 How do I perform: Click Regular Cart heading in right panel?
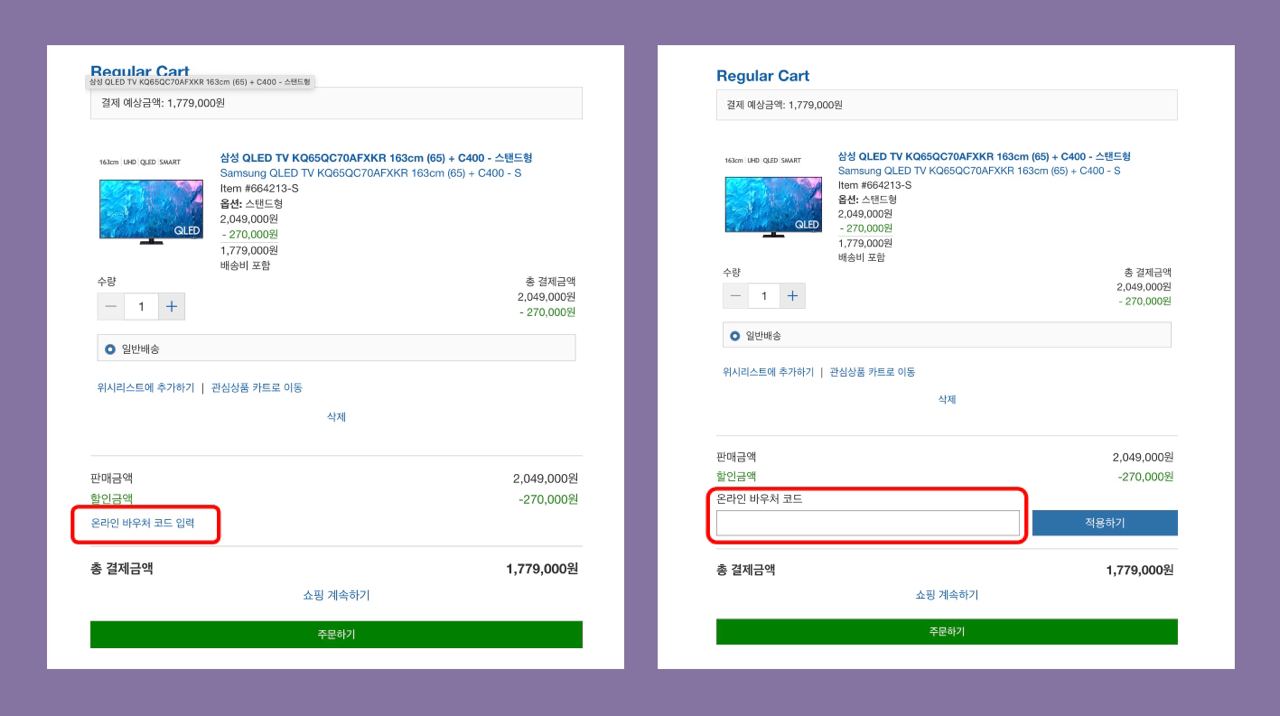point(763,76)
